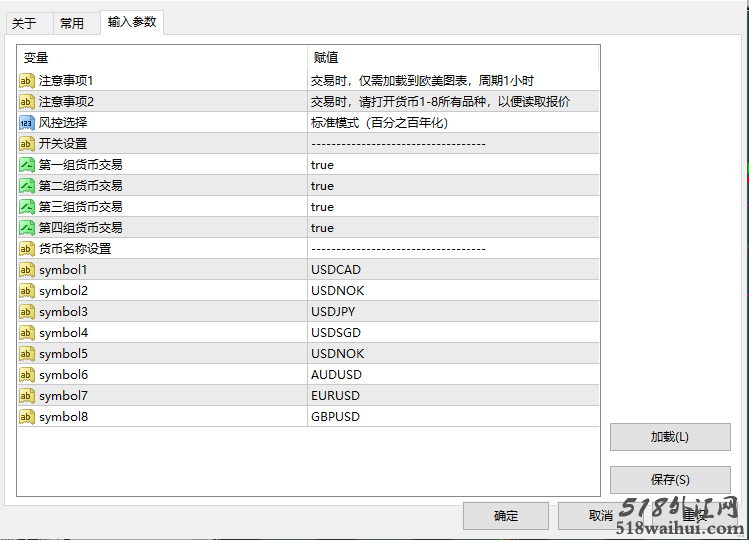The width and height of the screenshot is (749, 540).
Task: Click the green boolean icon beside 第三组货币交易
Action: point(27,207)
